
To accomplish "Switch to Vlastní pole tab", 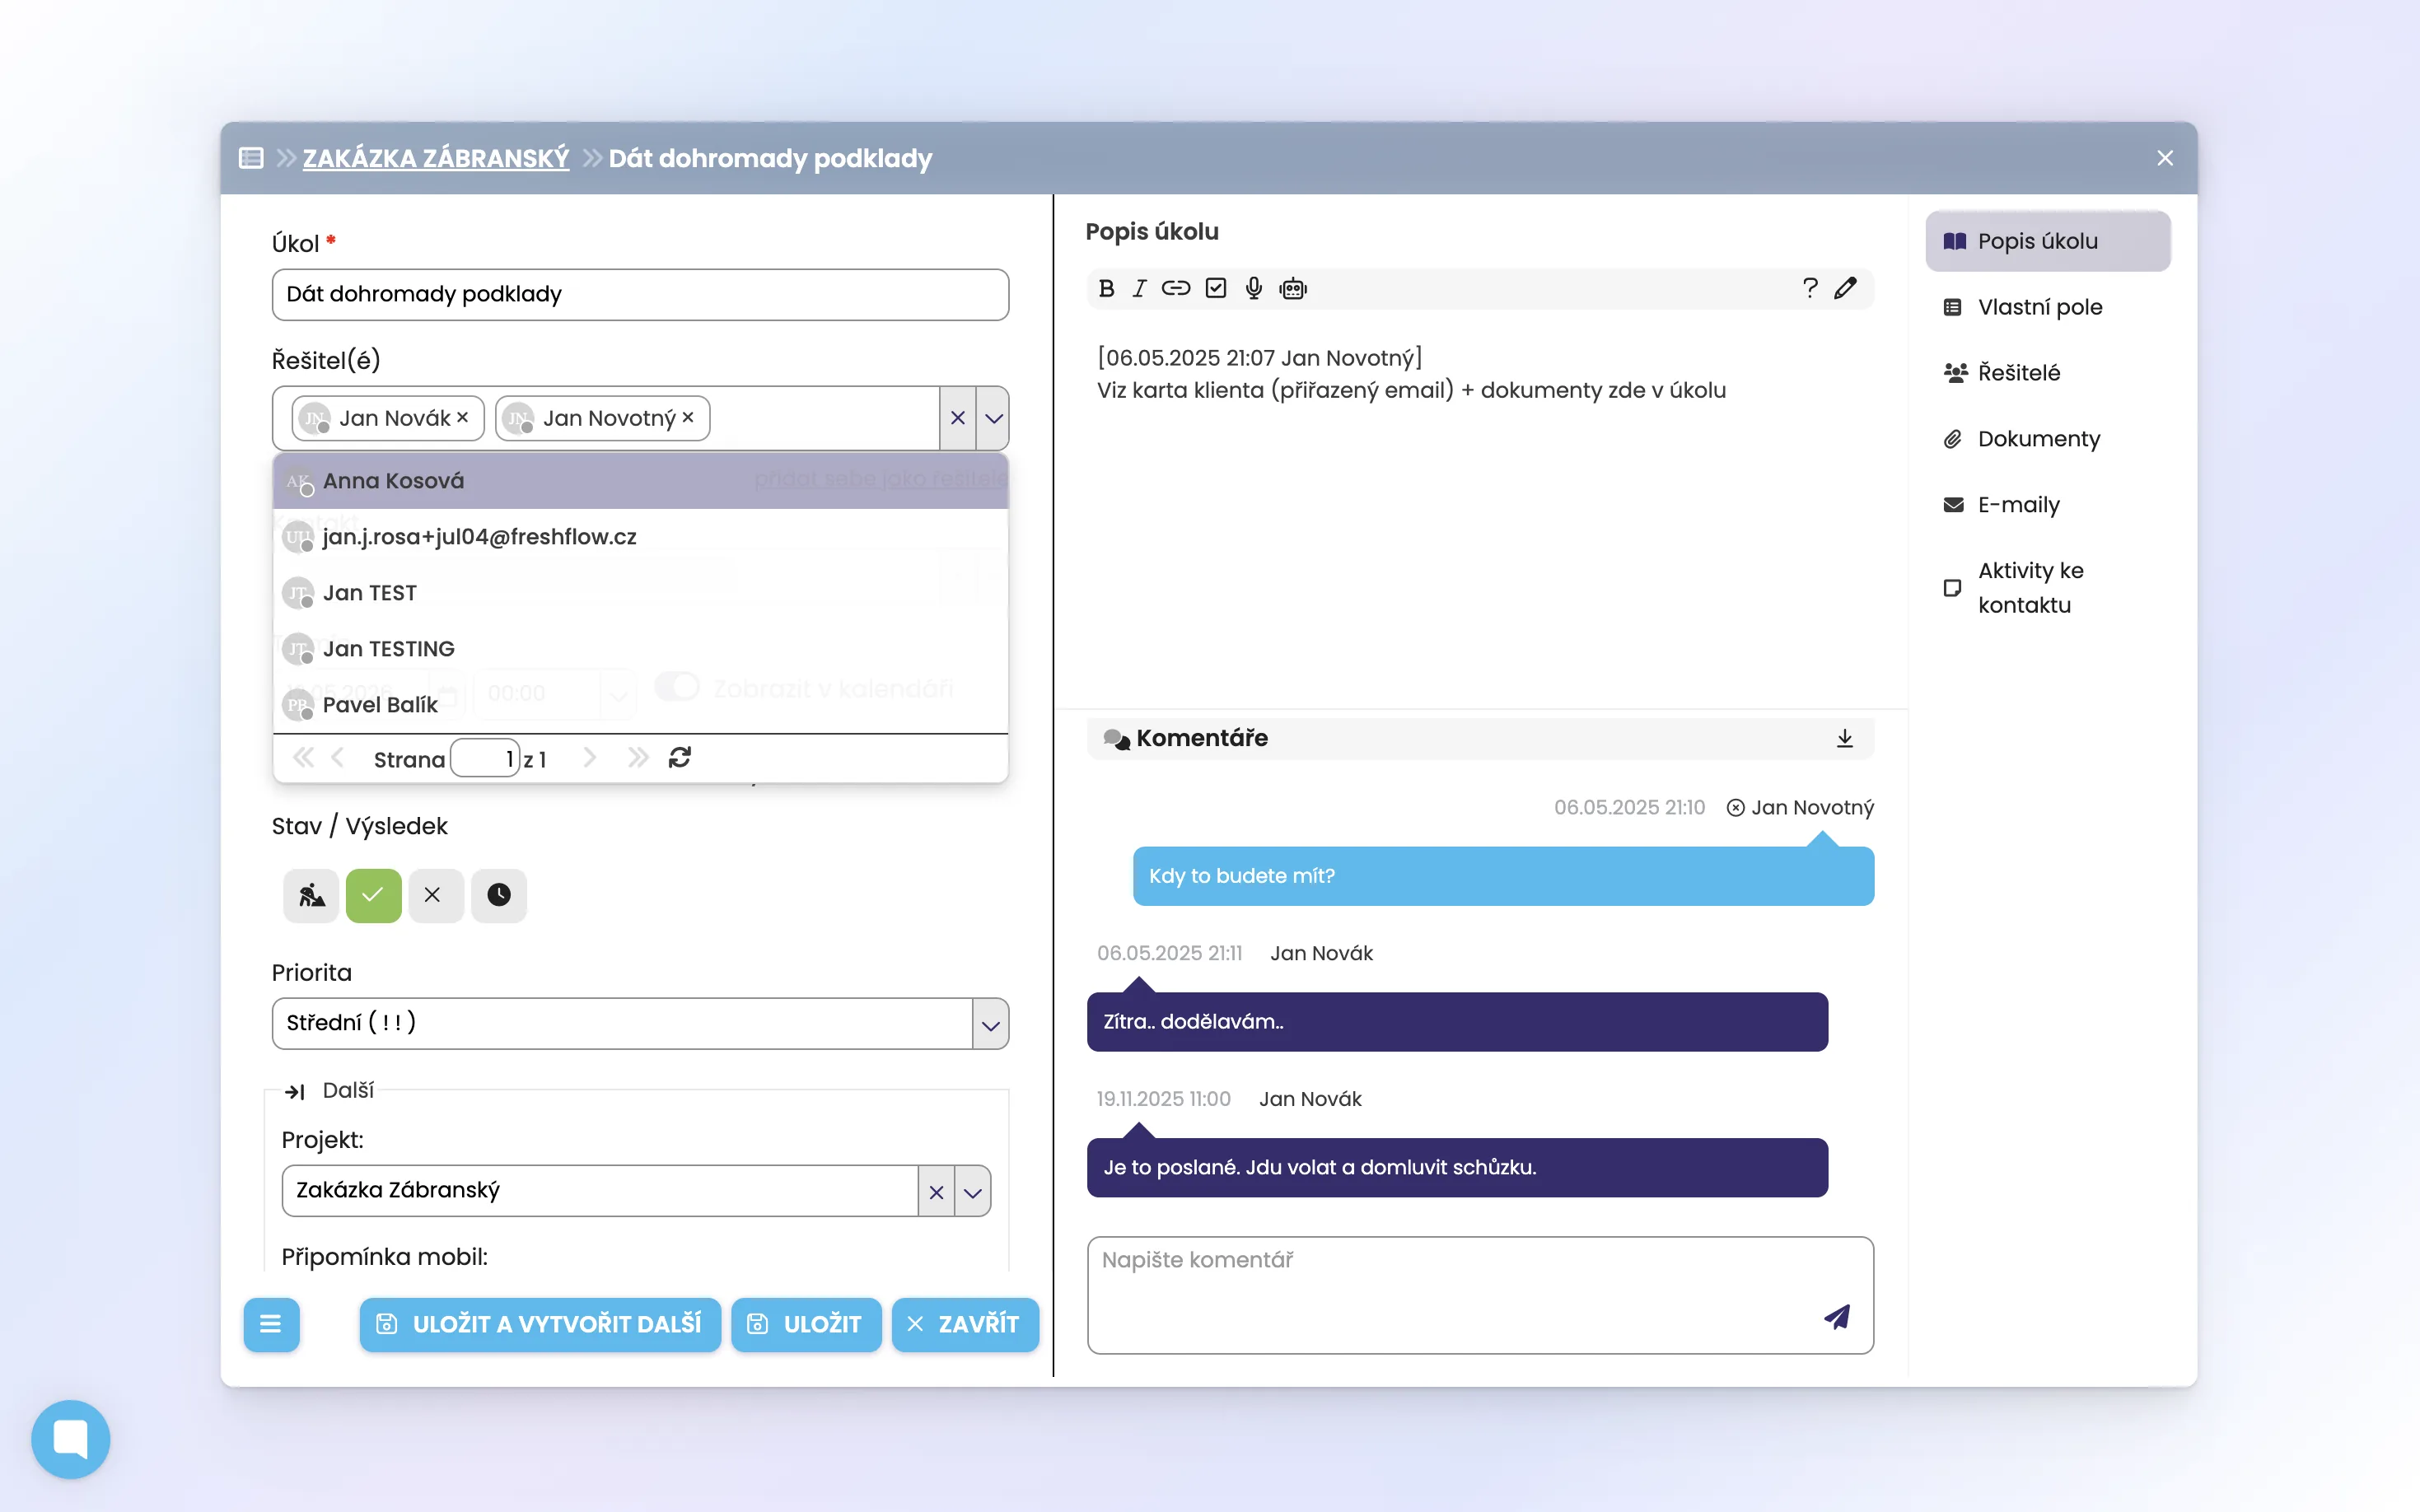I will (2047, 307).
